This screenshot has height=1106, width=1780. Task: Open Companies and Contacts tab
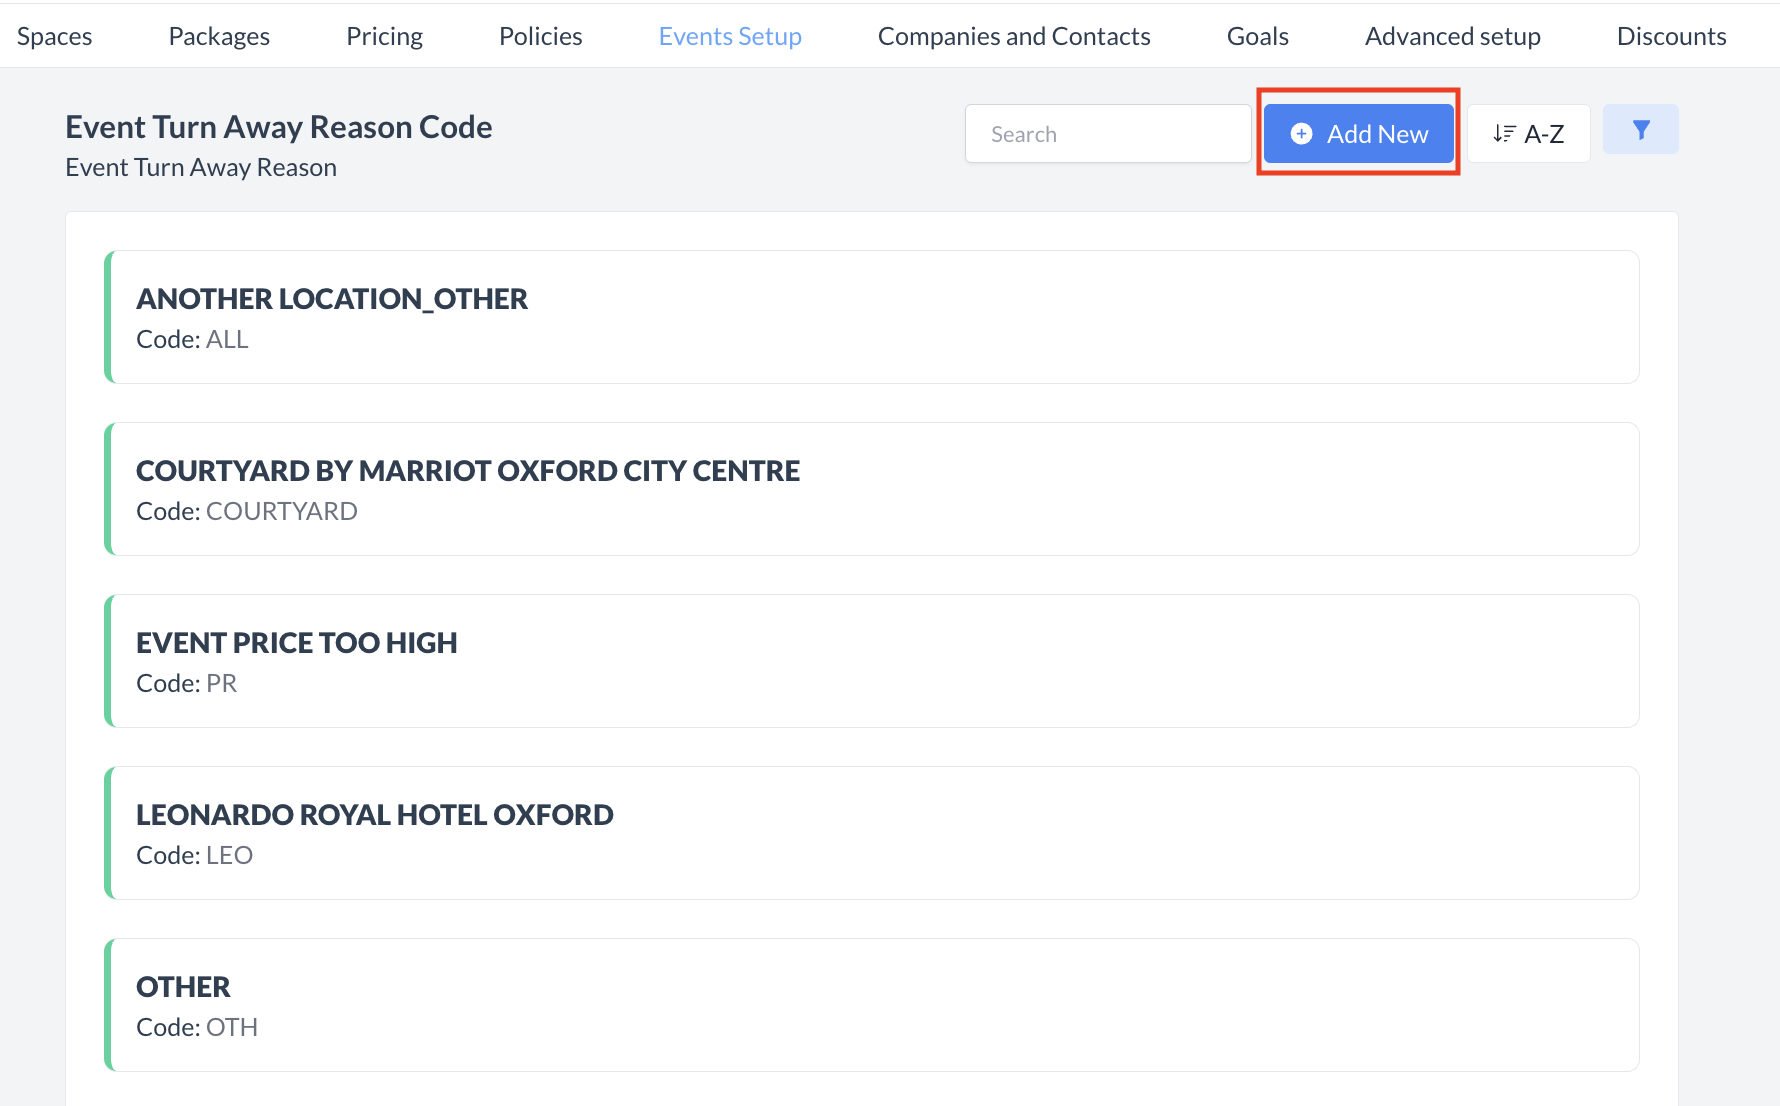coord(1014,36)
